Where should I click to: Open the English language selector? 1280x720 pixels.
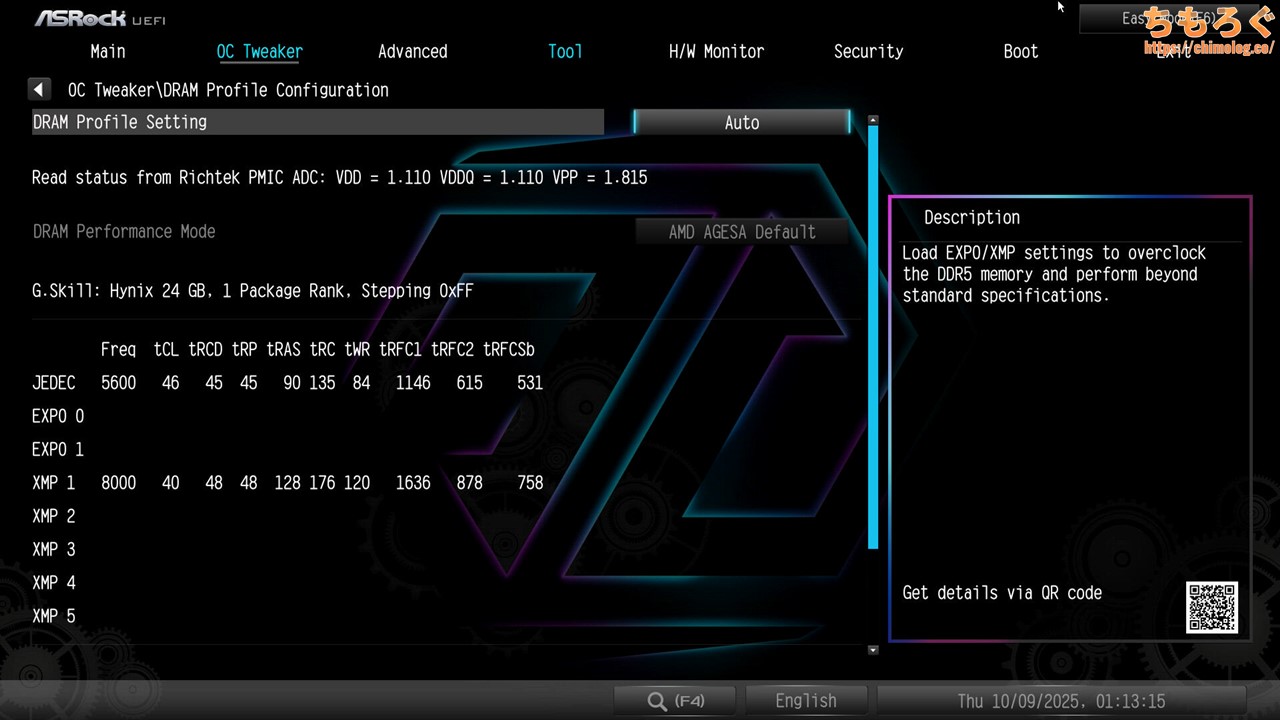click(805, 701)
